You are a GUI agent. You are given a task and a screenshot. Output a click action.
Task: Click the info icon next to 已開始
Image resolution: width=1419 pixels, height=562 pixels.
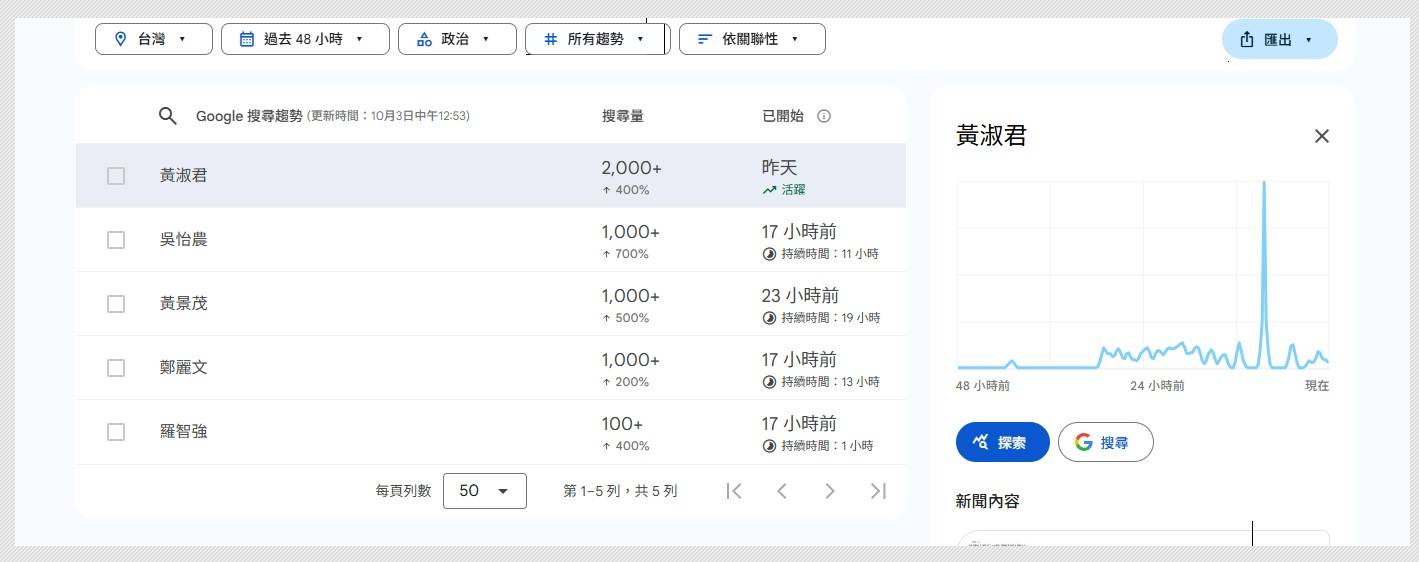point(824,116)
